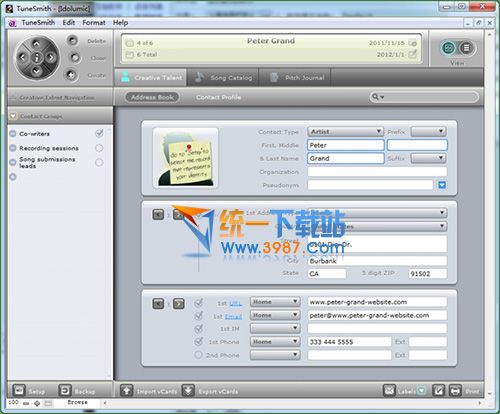The width and height of the screenshot is (500, 414).
Task: Click previous arrow in address section
Action: coord(158,214)
